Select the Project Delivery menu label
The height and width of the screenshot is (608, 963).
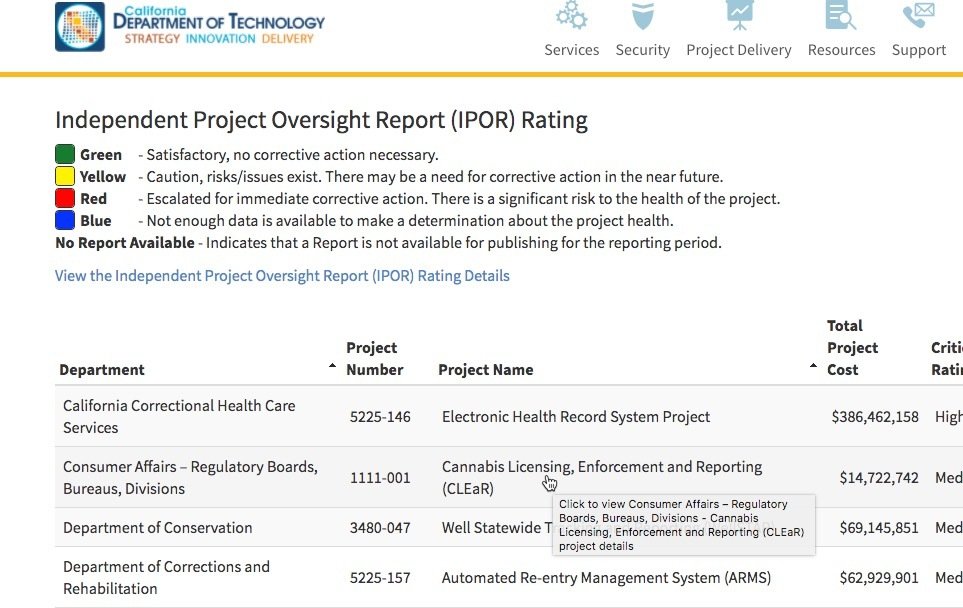pyautogui.click(x=739, y=50)
